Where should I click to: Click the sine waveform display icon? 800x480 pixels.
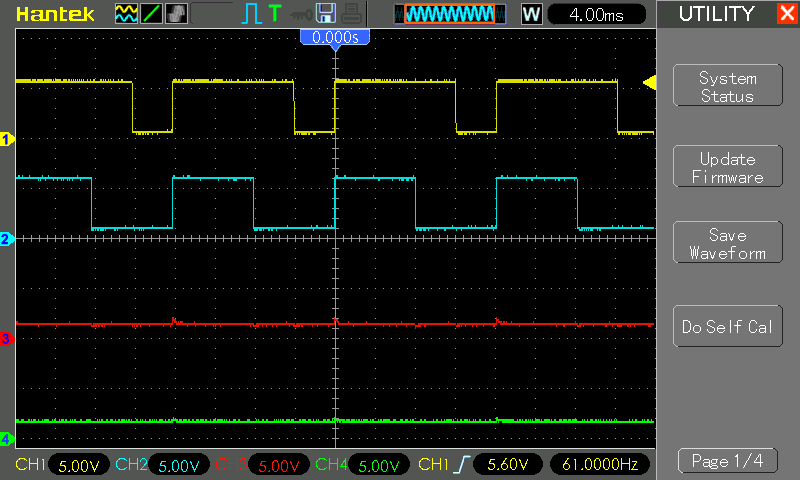[x=126, y=14]
